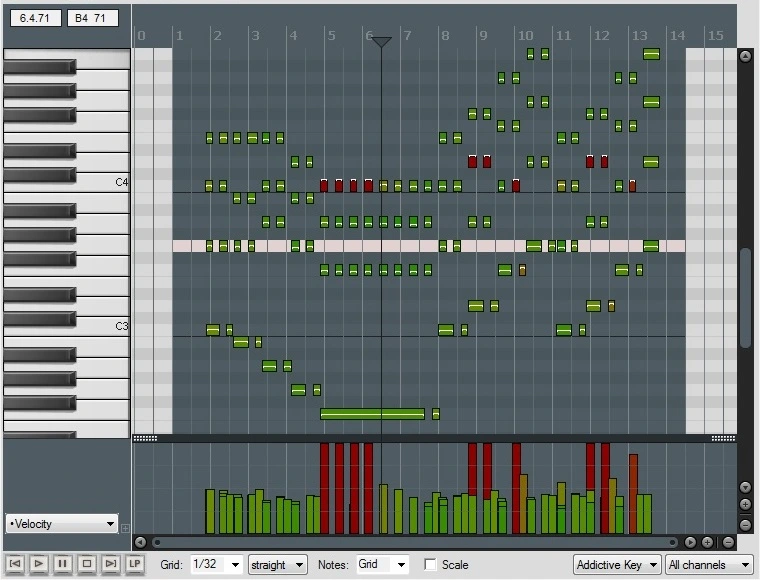
Task: Click bar 9 on the timeline ruler
Action: tap(483, 35)
